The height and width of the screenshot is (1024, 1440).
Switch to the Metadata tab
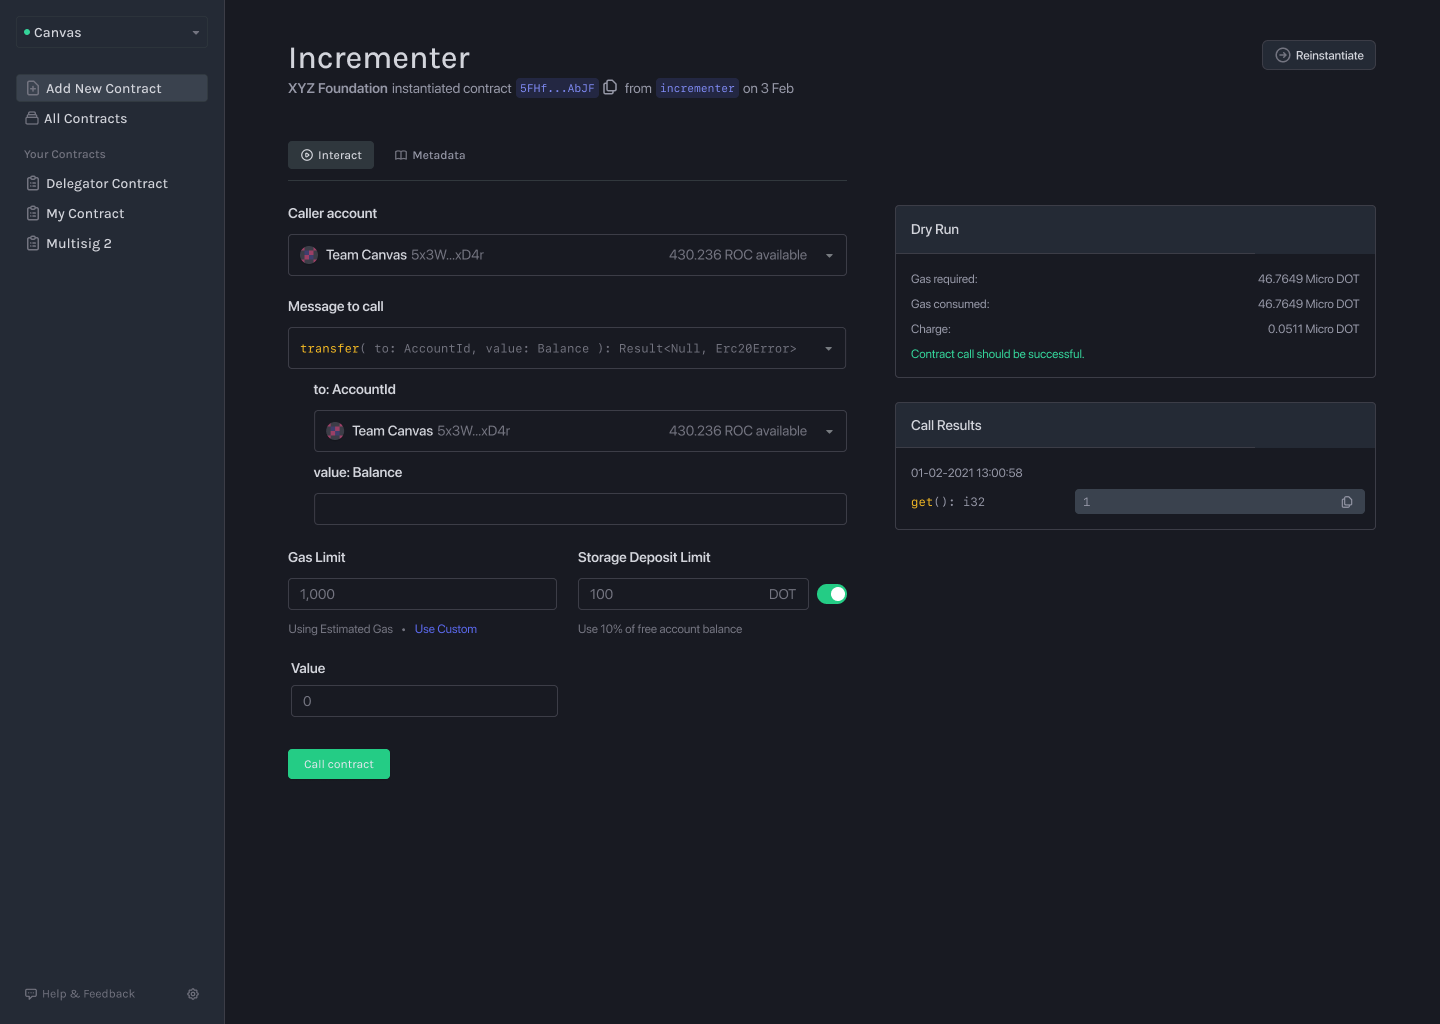point(430,155)
